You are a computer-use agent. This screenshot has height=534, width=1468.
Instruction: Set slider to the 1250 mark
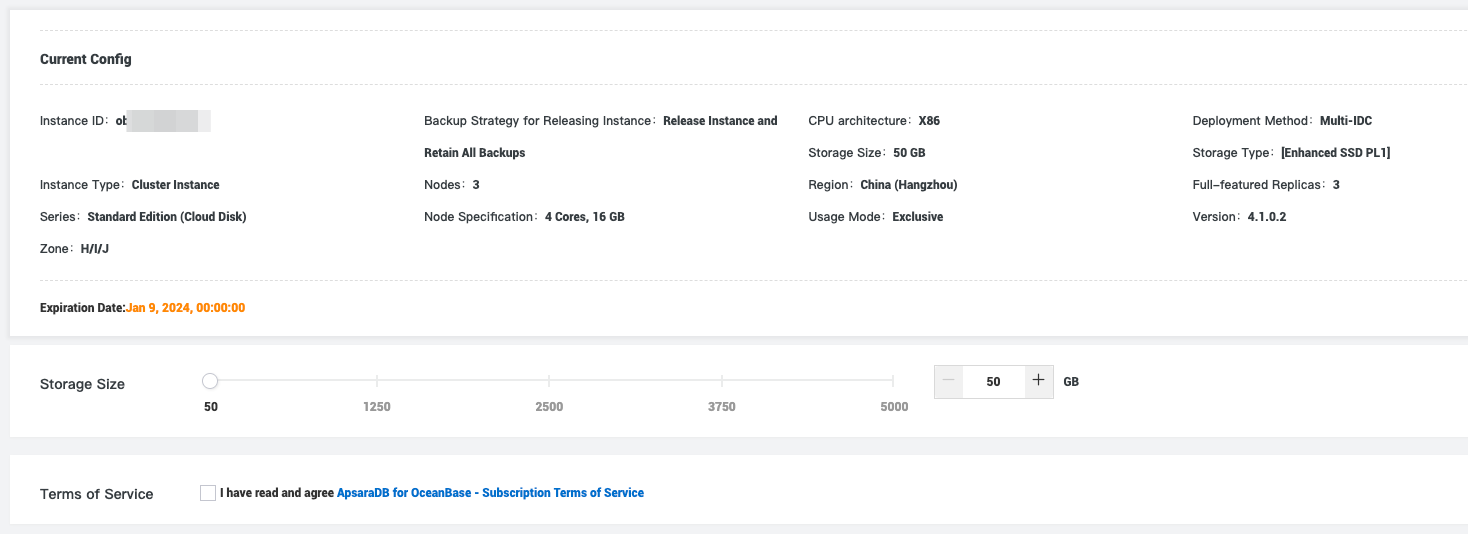pos(377,381)
